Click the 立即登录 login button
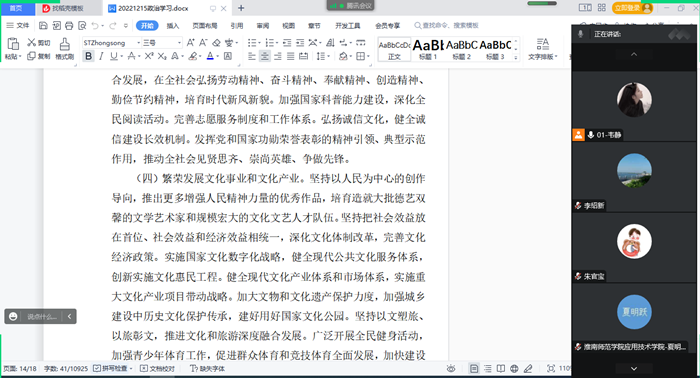 pos(633,8)
